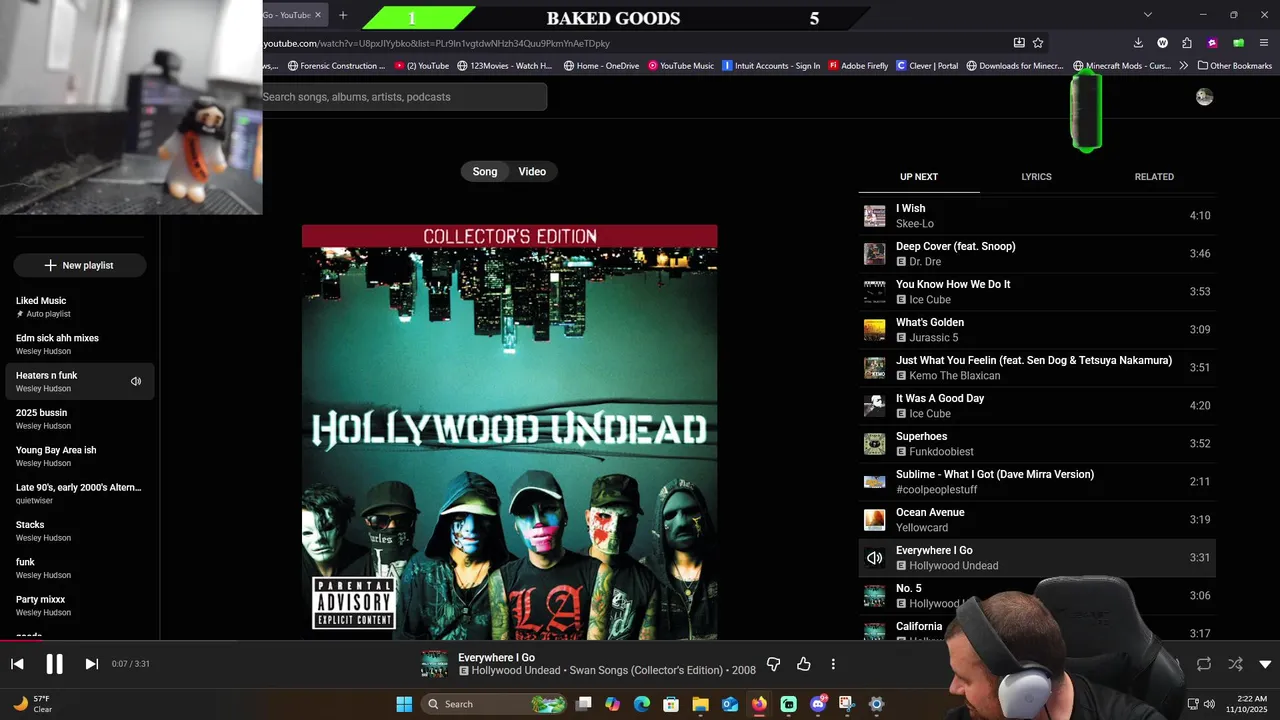Screen dimensions: 1280x720
Task: Click the player bar album thumbnail
Action: [434, 664]
